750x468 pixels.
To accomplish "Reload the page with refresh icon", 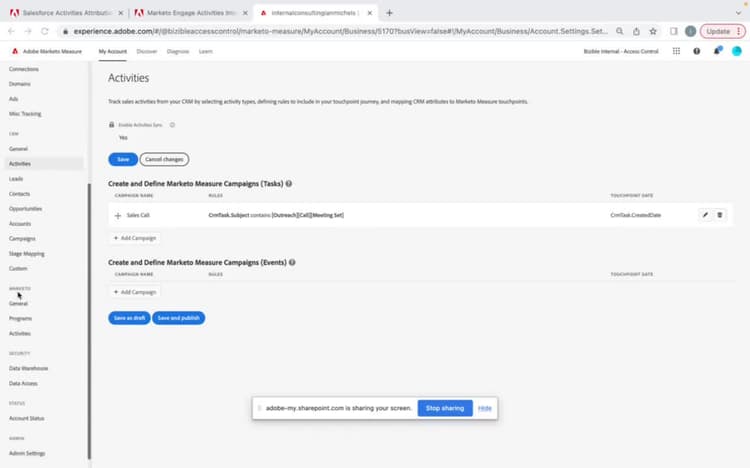I will (x=44, y=31).
